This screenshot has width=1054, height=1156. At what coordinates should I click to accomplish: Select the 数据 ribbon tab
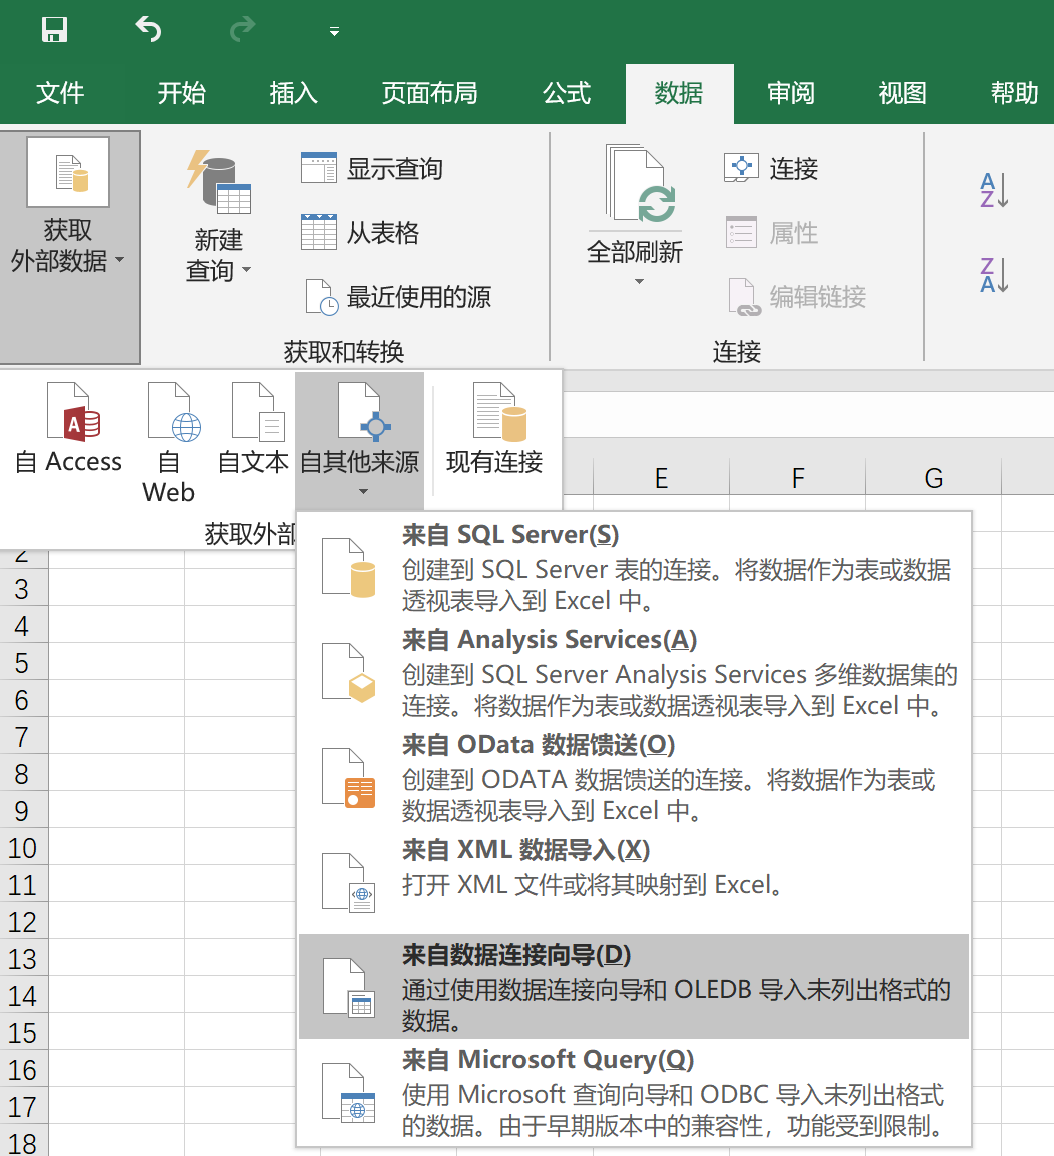click(679, 93)
